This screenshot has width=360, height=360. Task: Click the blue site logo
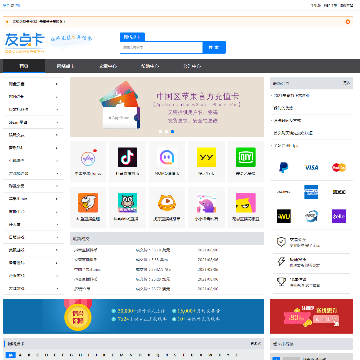pos(25,43)
